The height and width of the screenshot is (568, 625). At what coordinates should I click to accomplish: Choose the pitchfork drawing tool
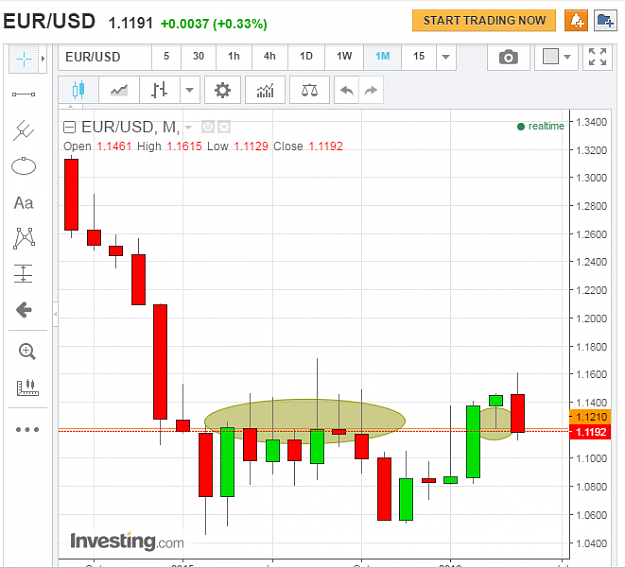[x=24, y=130]
